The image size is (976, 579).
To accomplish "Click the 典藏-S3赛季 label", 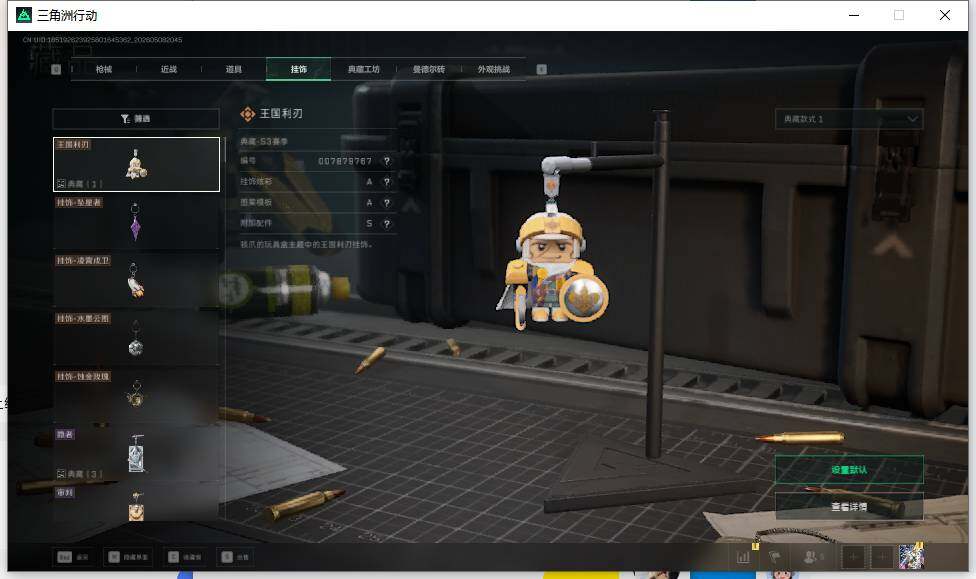I will click(264, 142).
